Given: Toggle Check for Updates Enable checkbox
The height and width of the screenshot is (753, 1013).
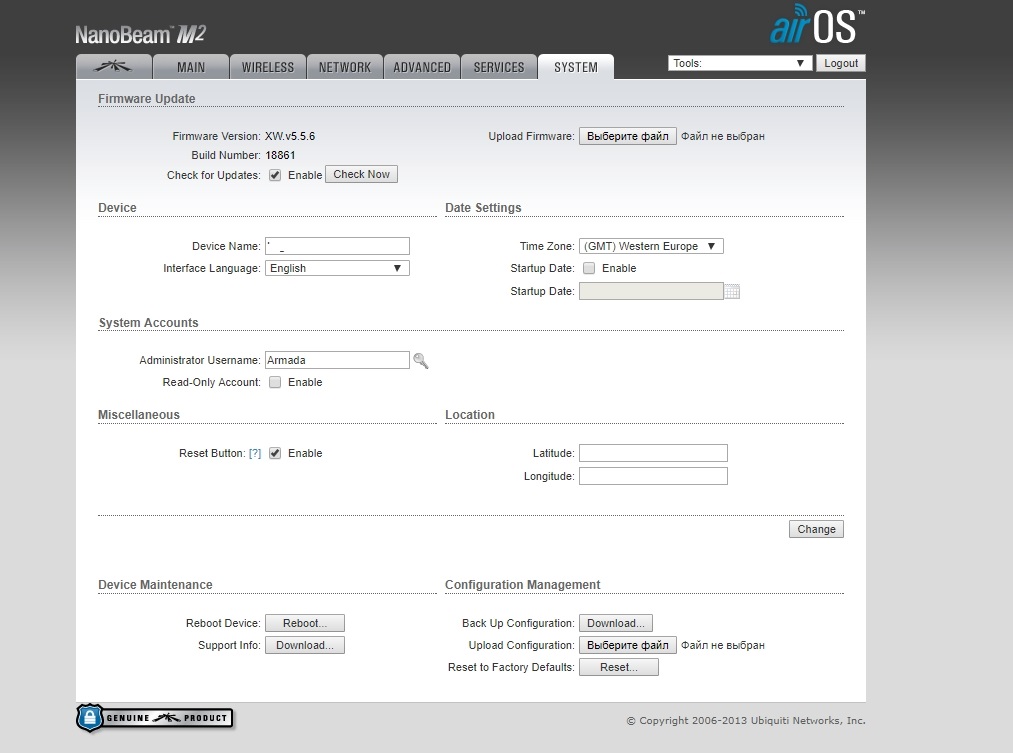Looking at the screenshot, I should coord(275,175).
